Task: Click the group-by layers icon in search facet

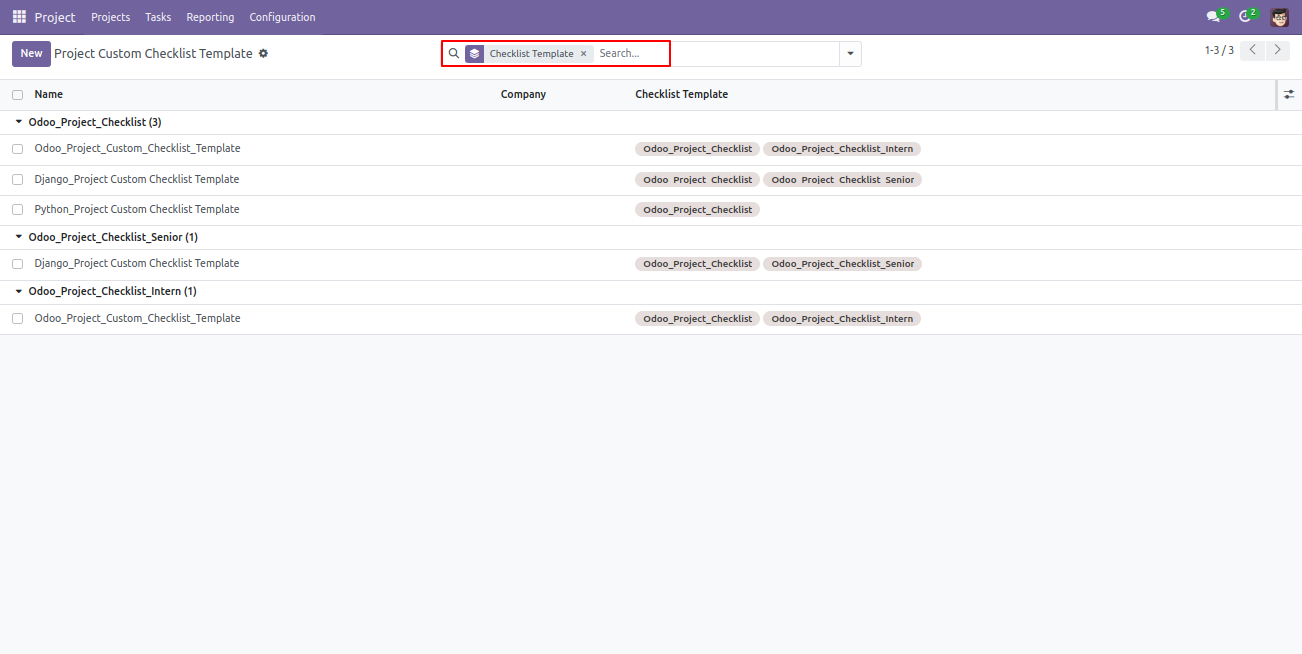Action: 474,54
